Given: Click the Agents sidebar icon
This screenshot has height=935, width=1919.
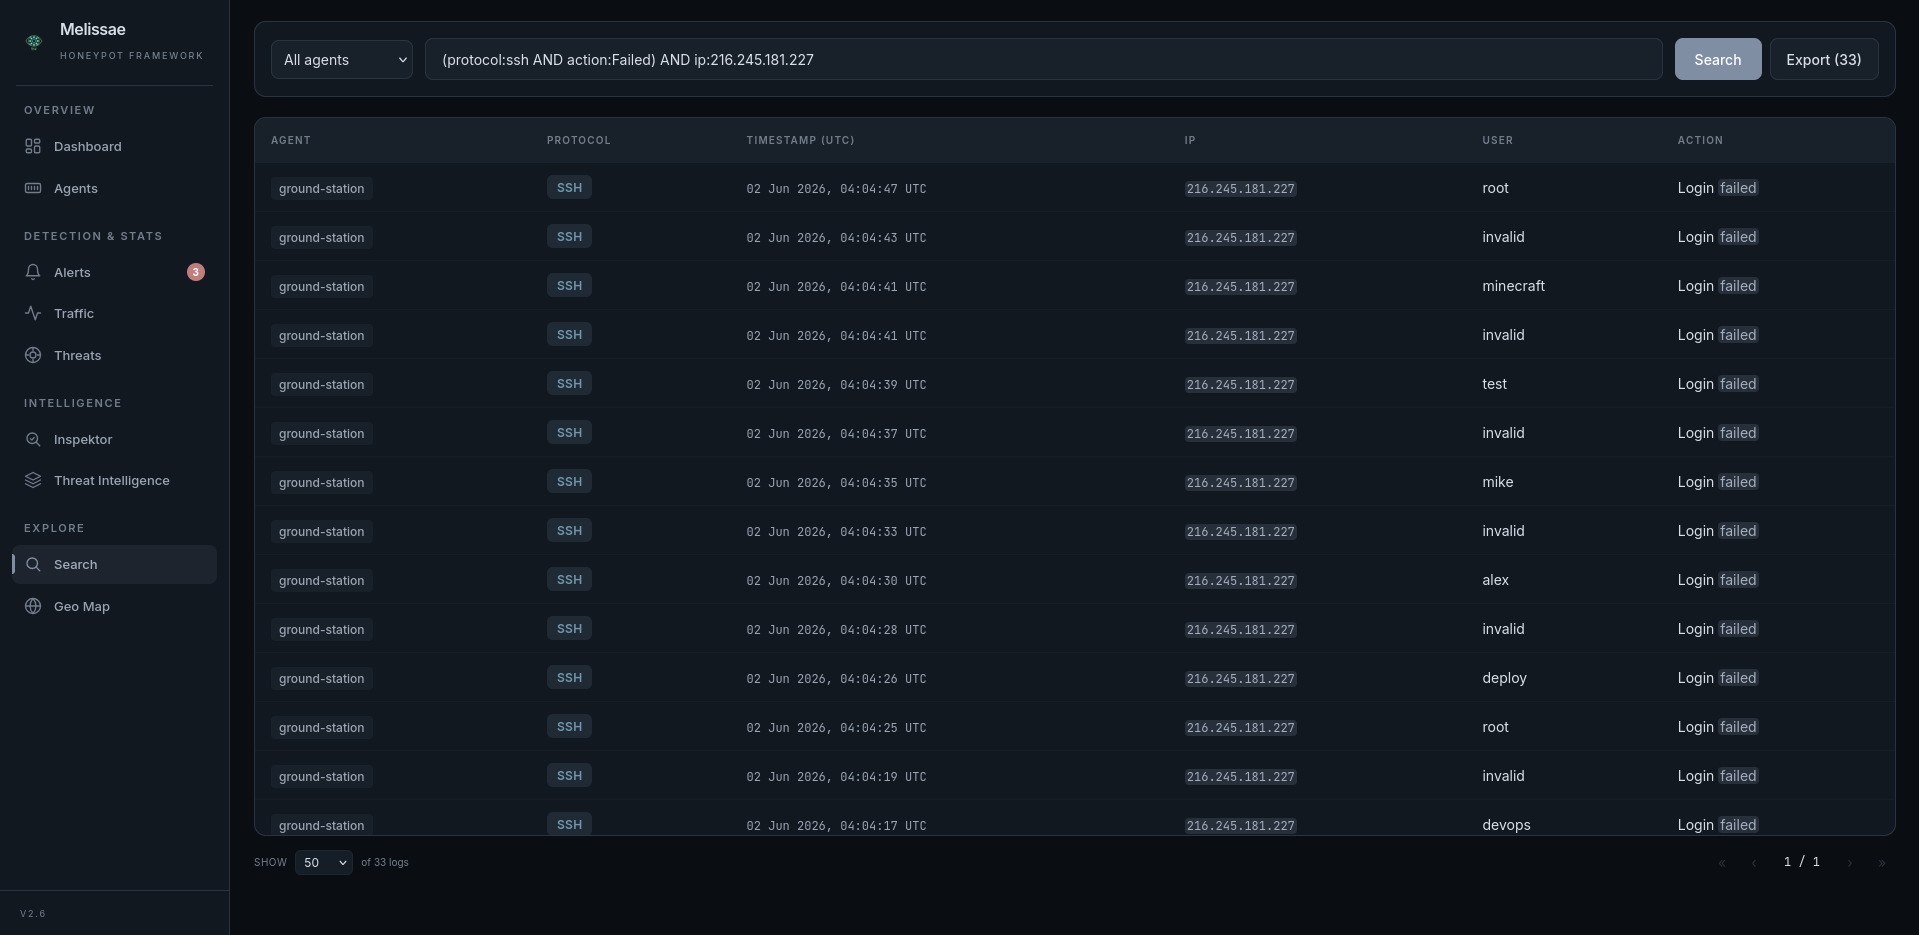Looking at the screenshot, I should [x=33, y=188].
